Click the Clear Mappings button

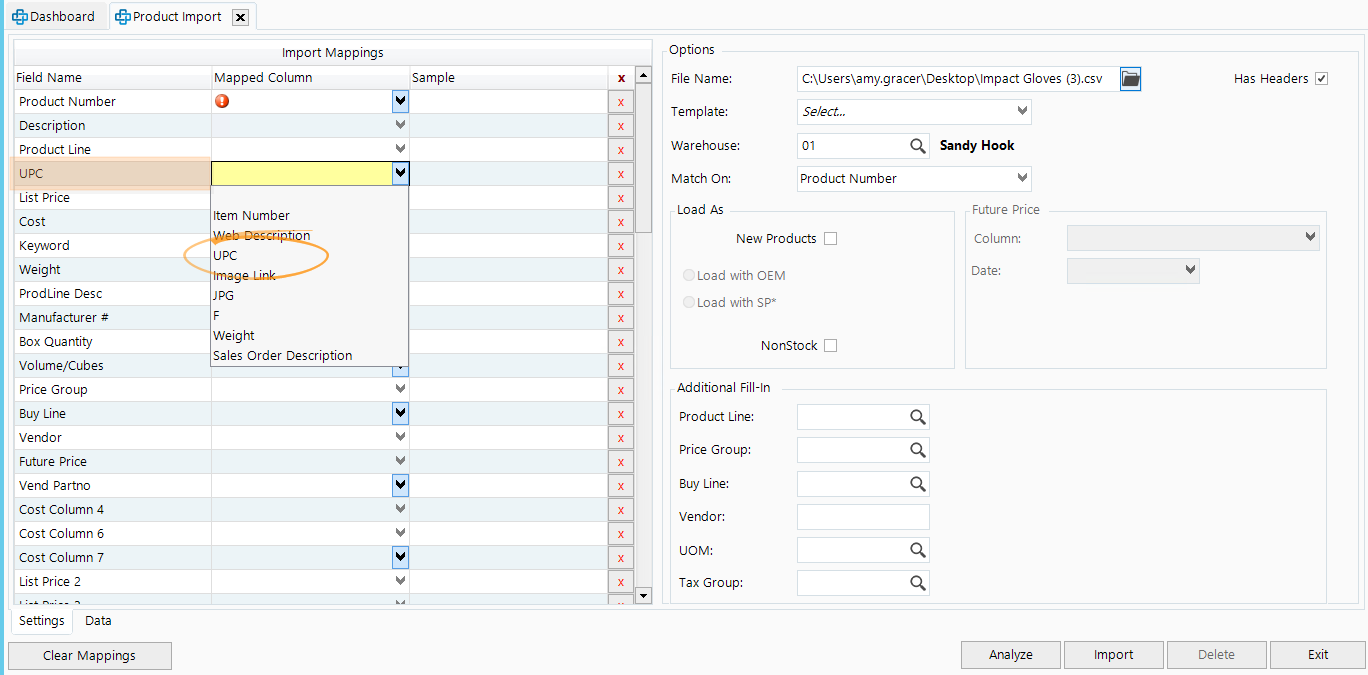pyautogui.click(x=90, y=656)
